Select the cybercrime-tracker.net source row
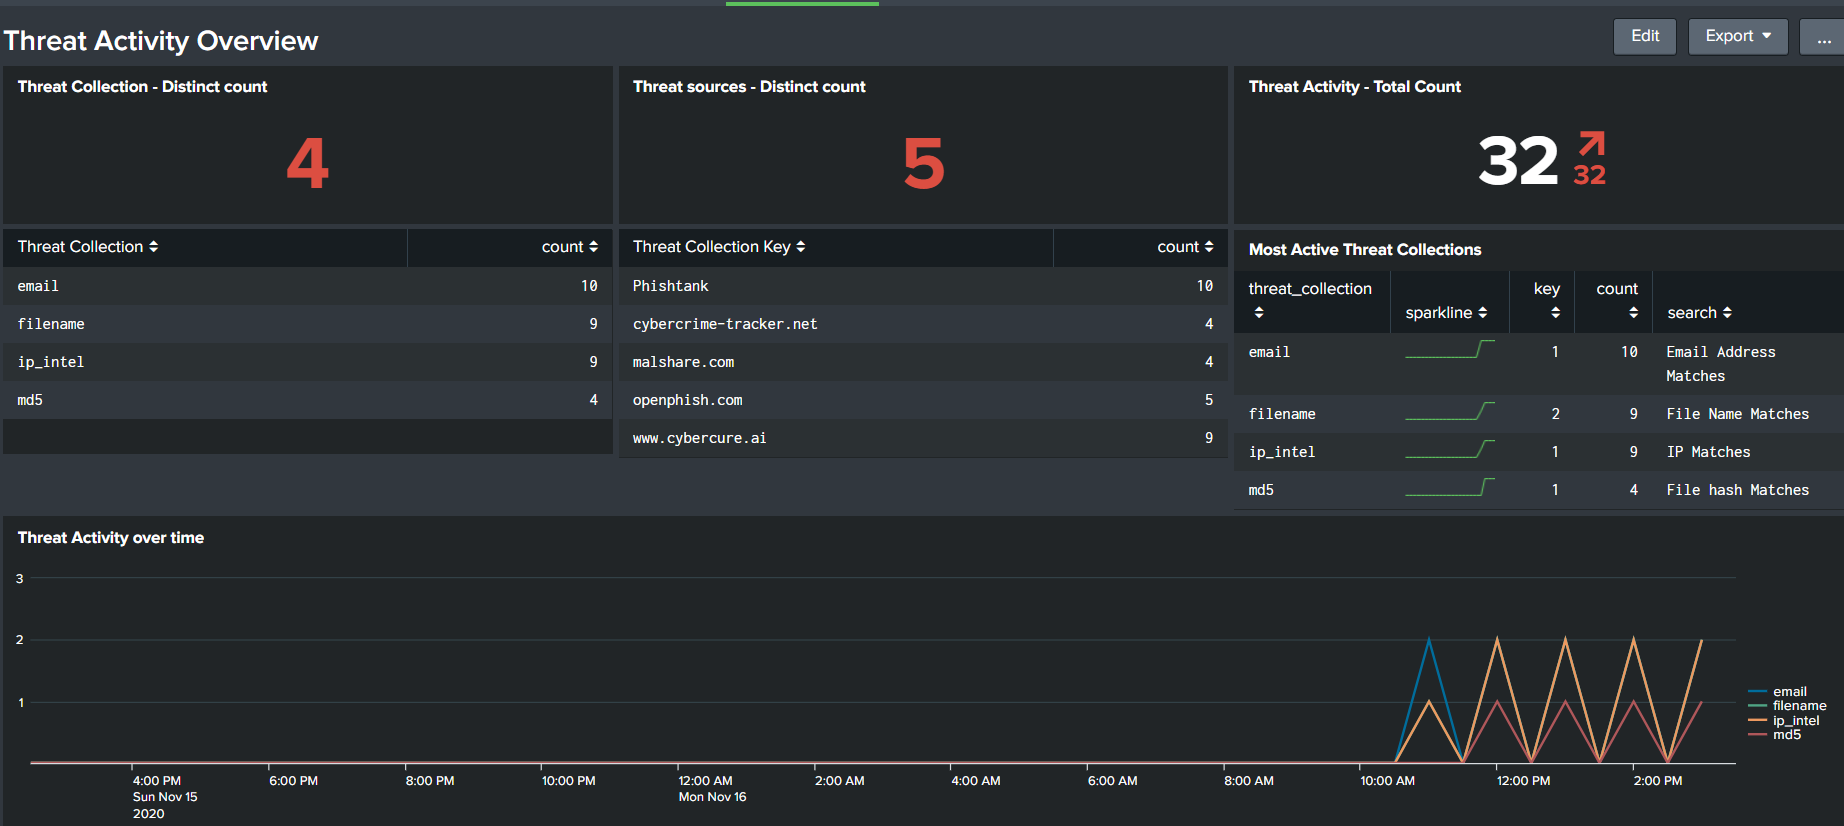Image resolution: width=1844 pixels, height=826 pixels. (923, 324)
